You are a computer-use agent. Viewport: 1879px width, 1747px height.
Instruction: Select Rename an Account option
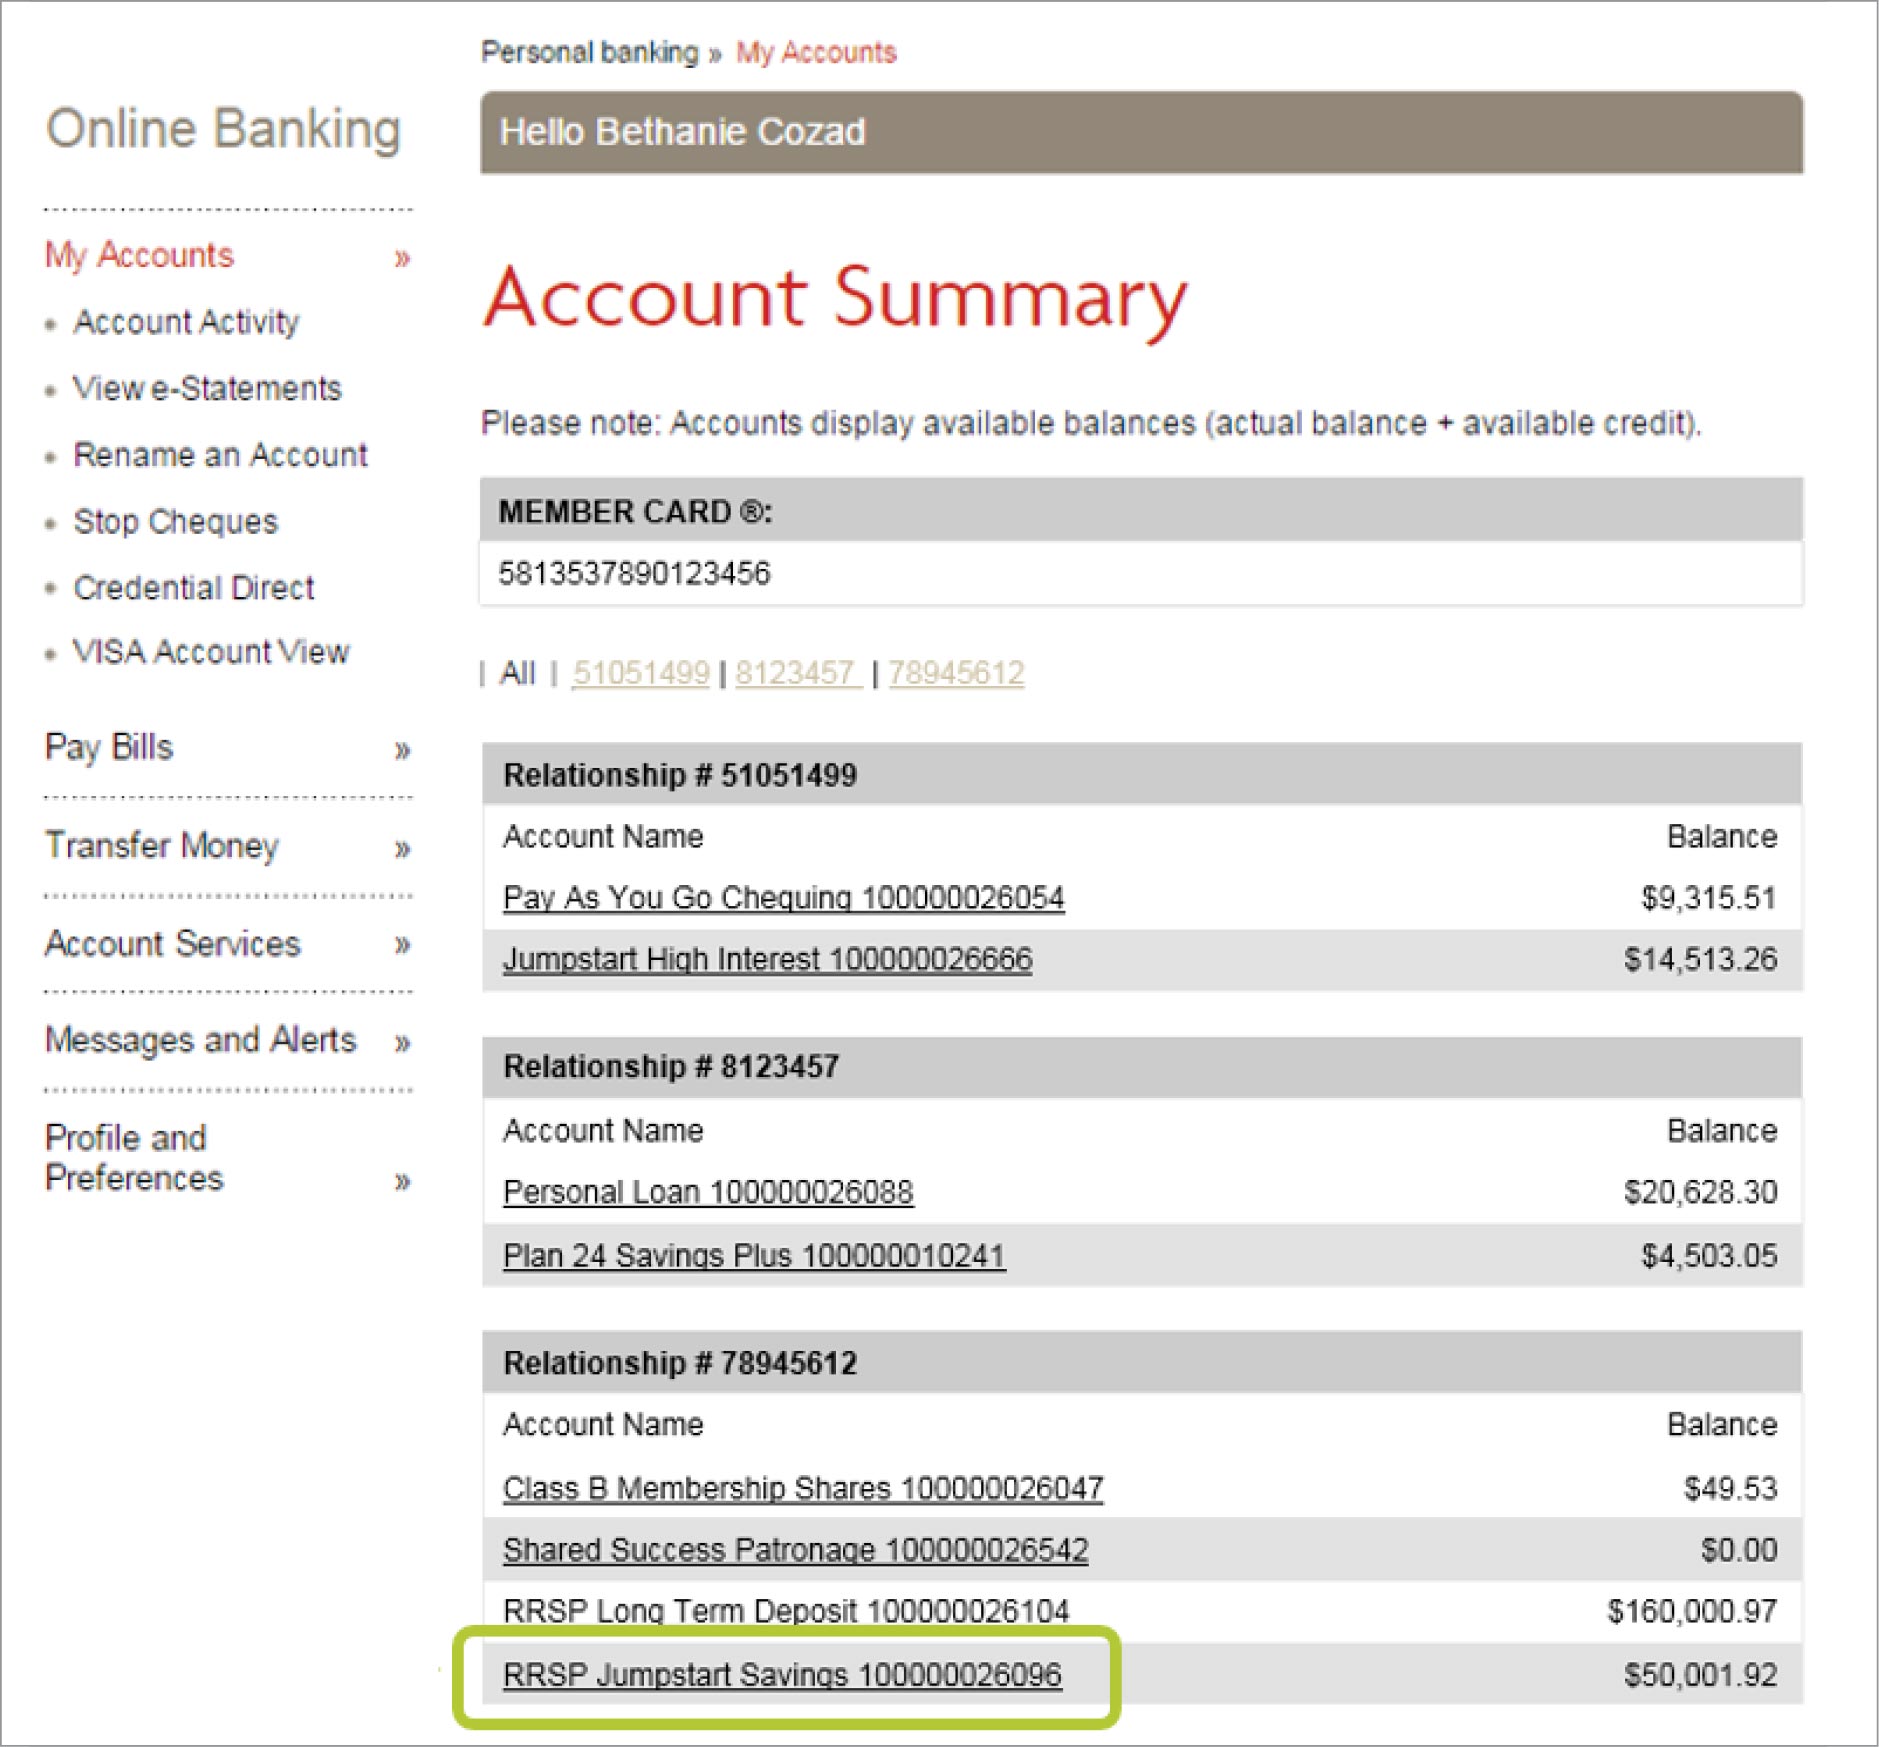(x=220, y=455)
